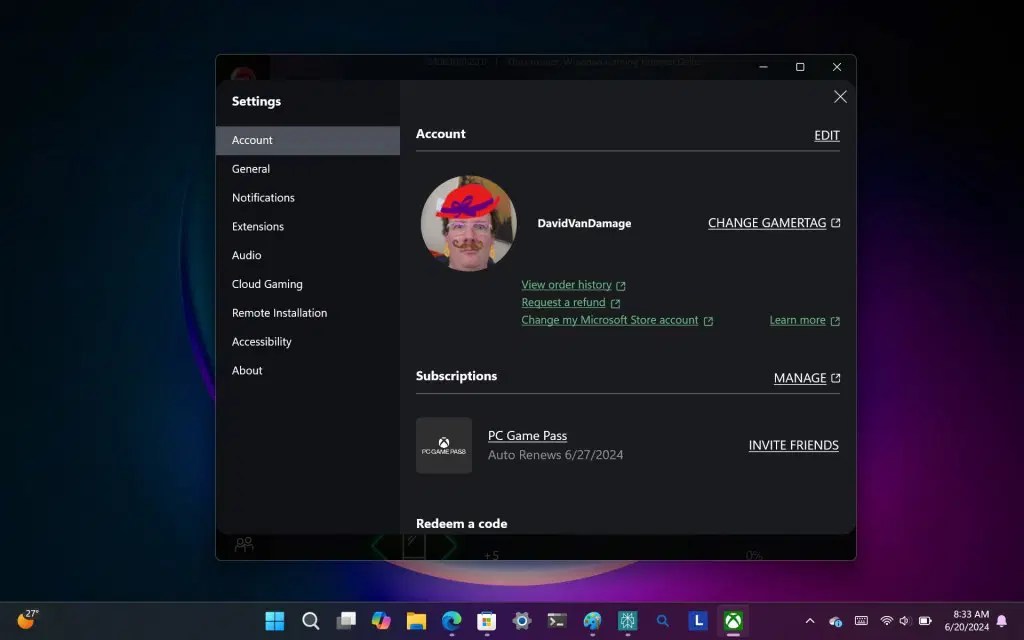1024x640 pixels.
Task: Open the Cloud Gaming settings section
Action: tap(267, 284)
